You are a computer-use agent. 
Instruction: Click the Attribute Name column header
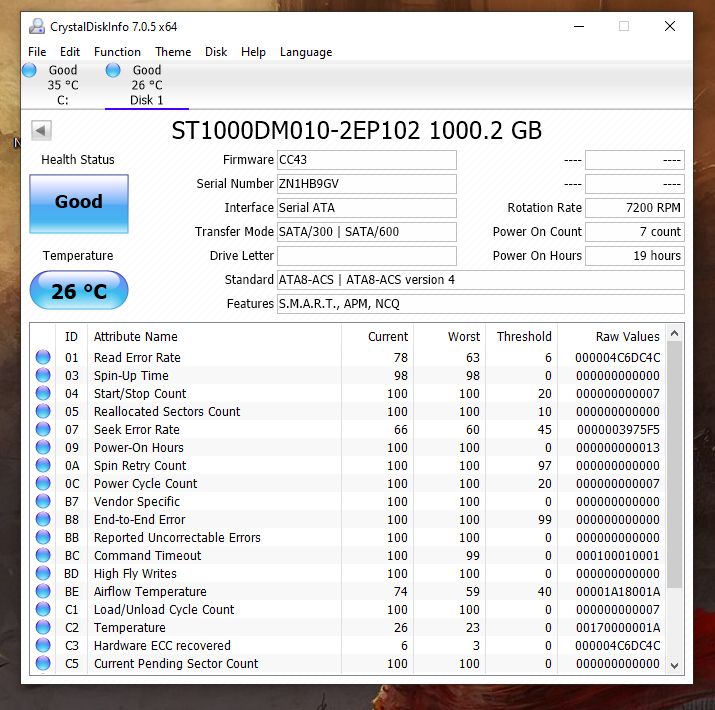pos(135,337)
